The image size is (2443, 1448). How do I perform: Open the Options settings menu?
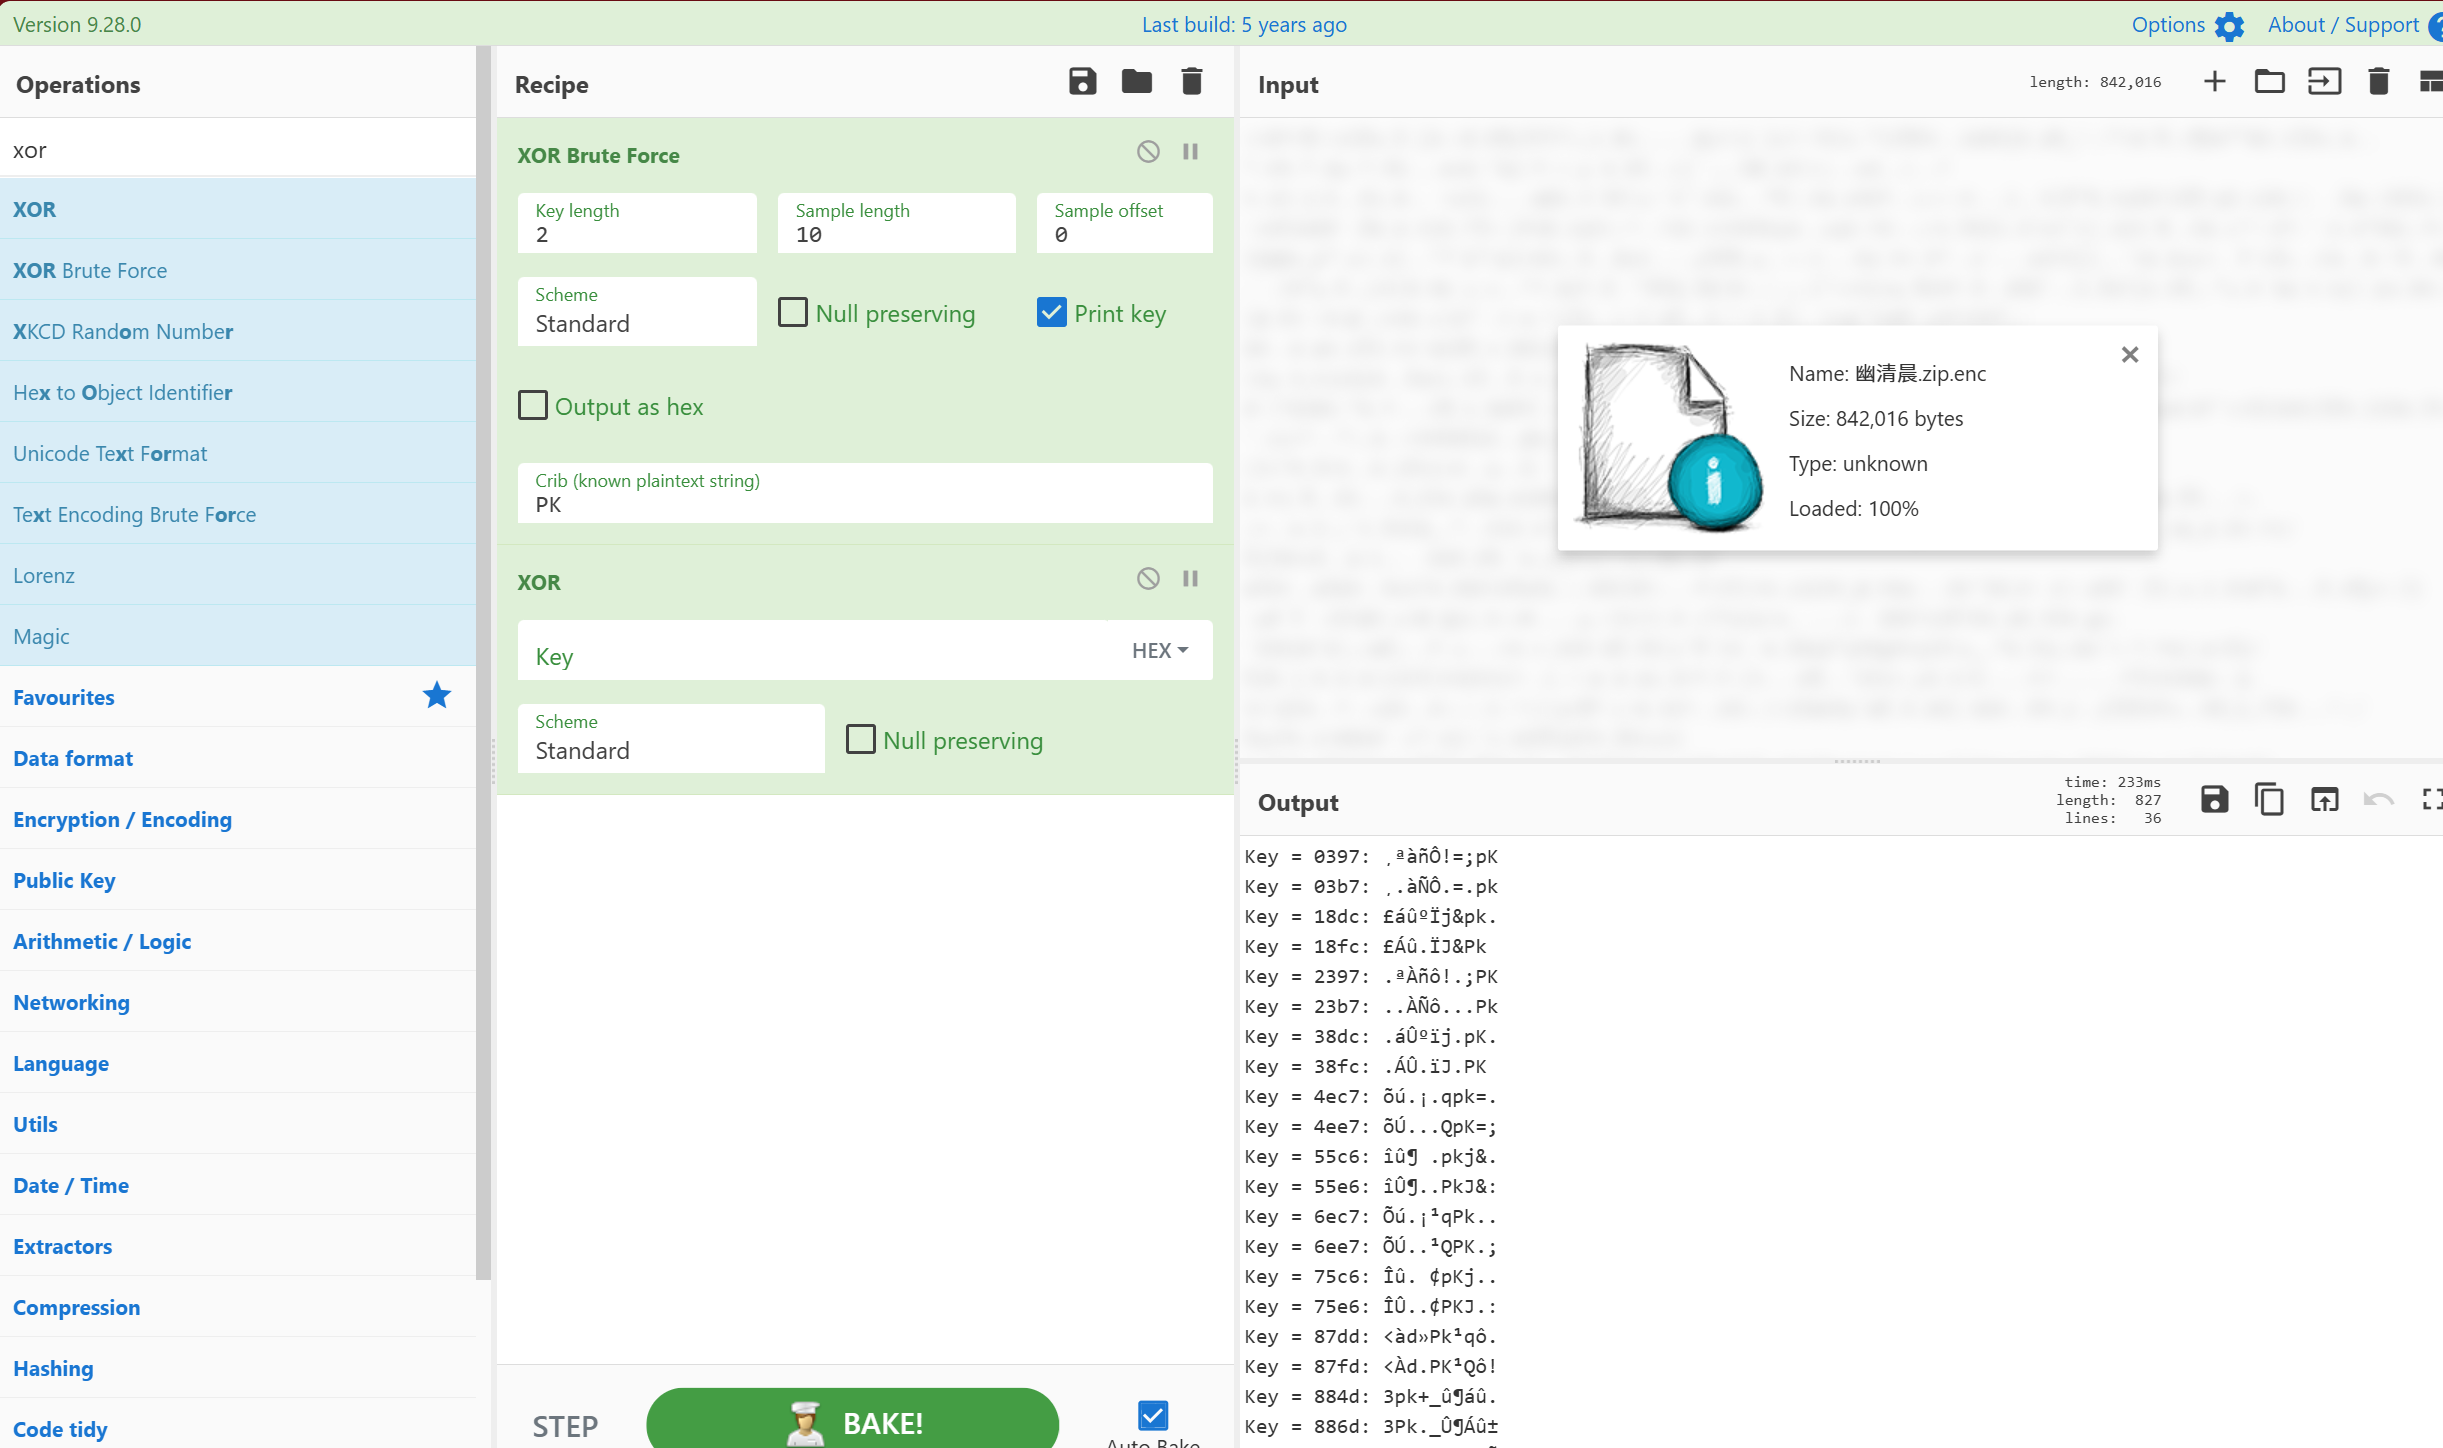(x=2187, y=25)
